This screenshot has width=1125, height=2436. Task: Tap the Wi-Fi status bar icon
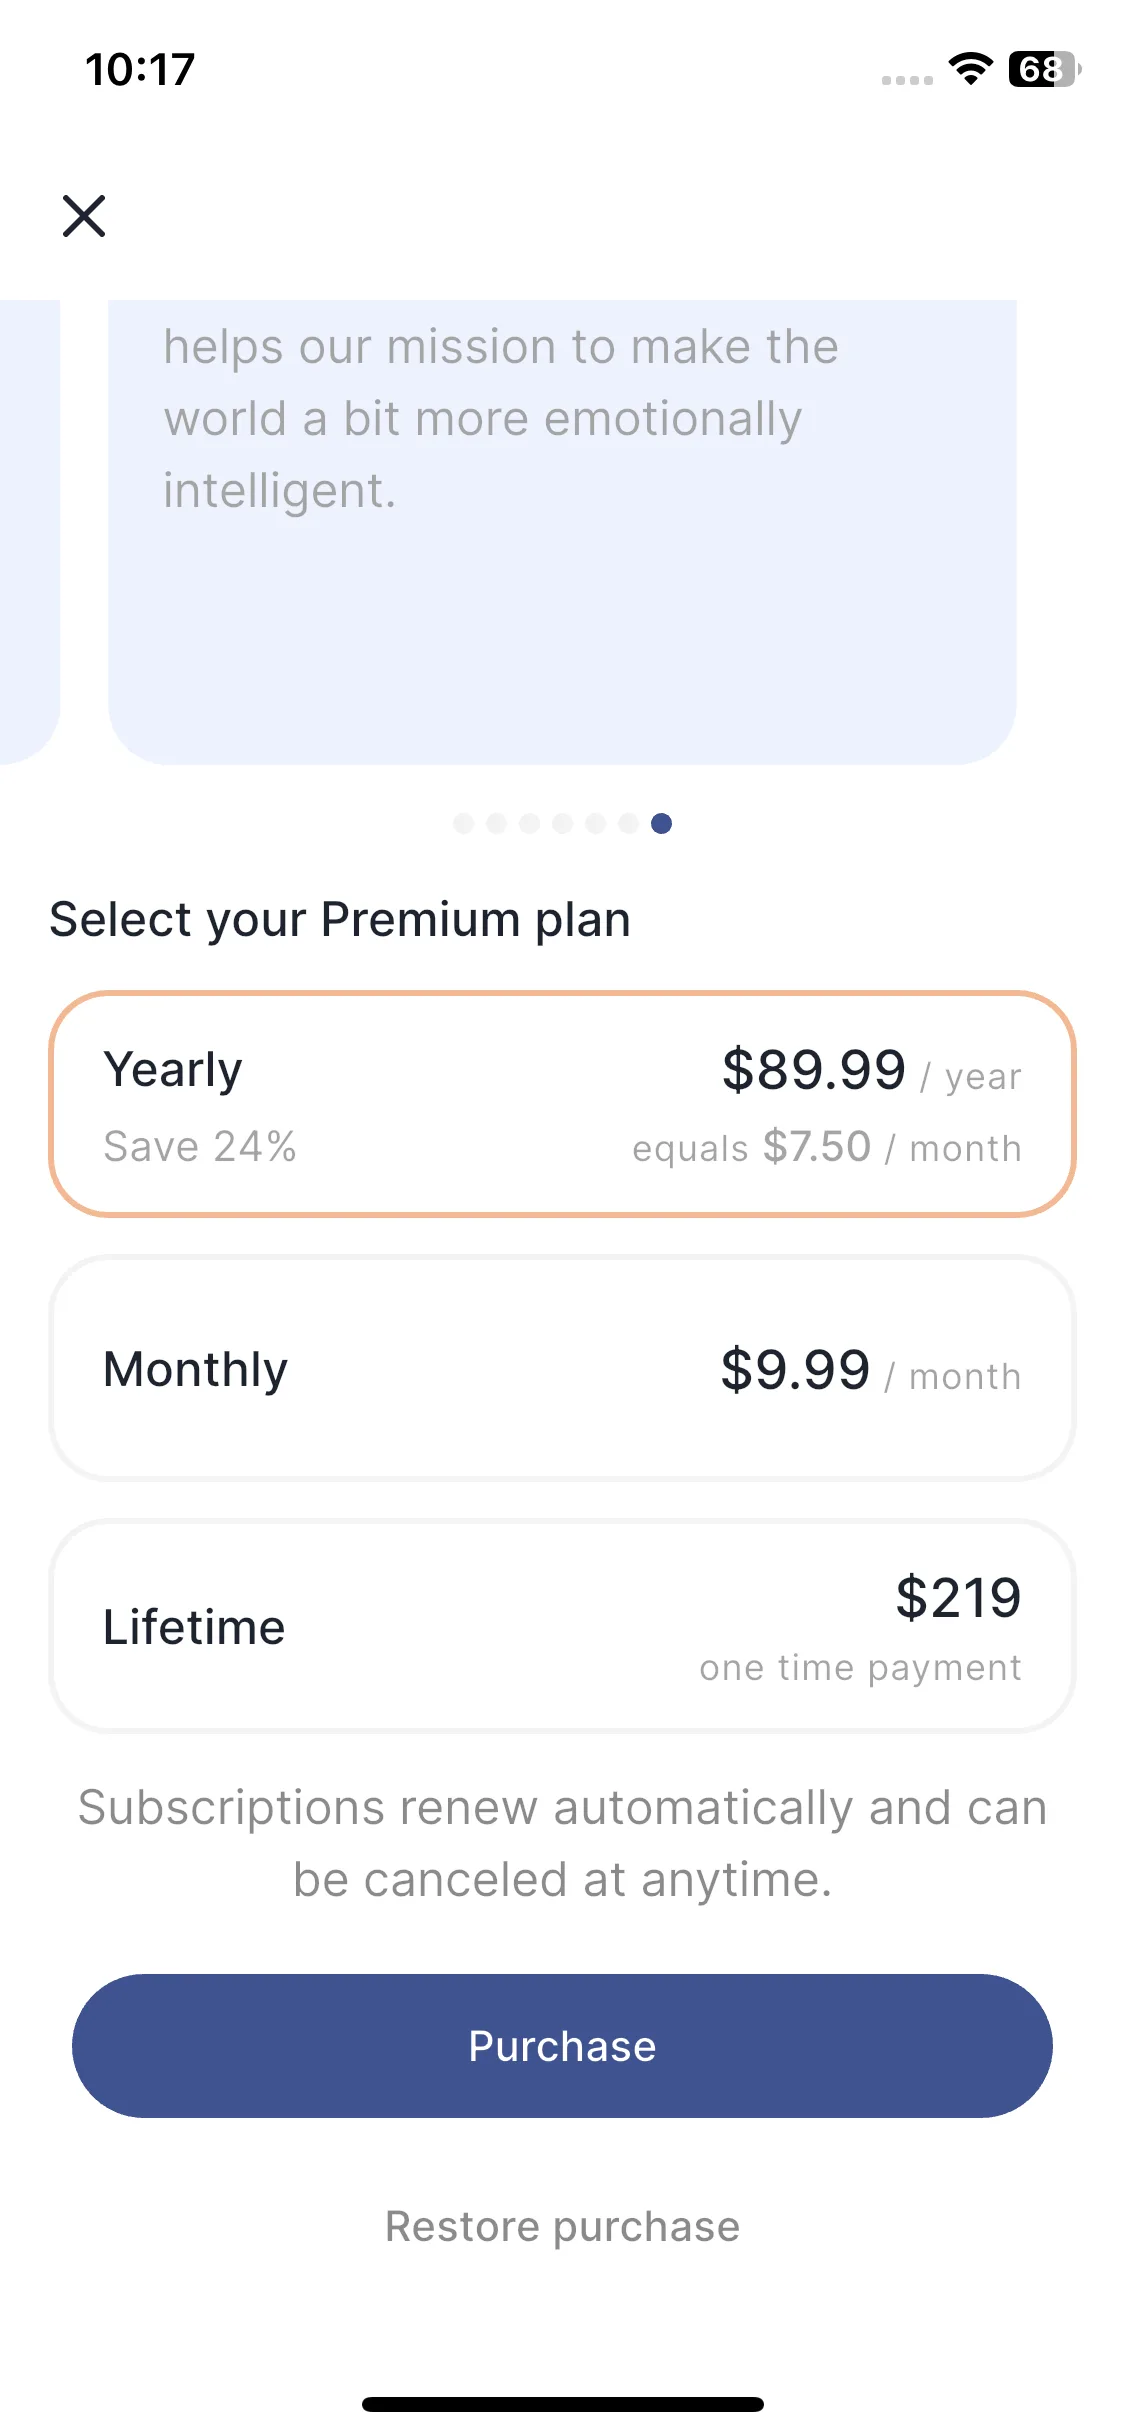click(970, 69)
